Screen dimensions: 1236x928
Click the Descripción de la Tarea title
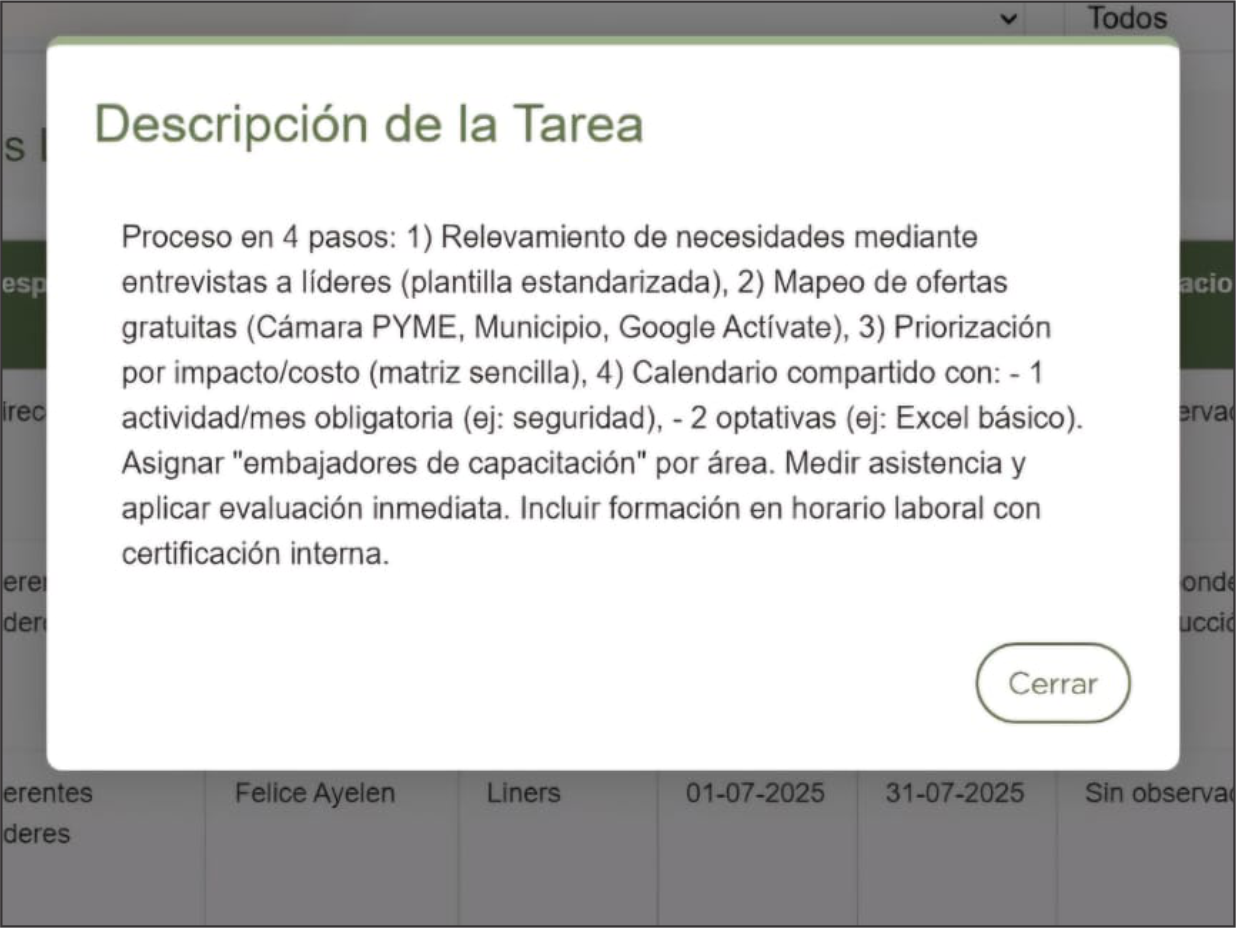click(368, 124)
